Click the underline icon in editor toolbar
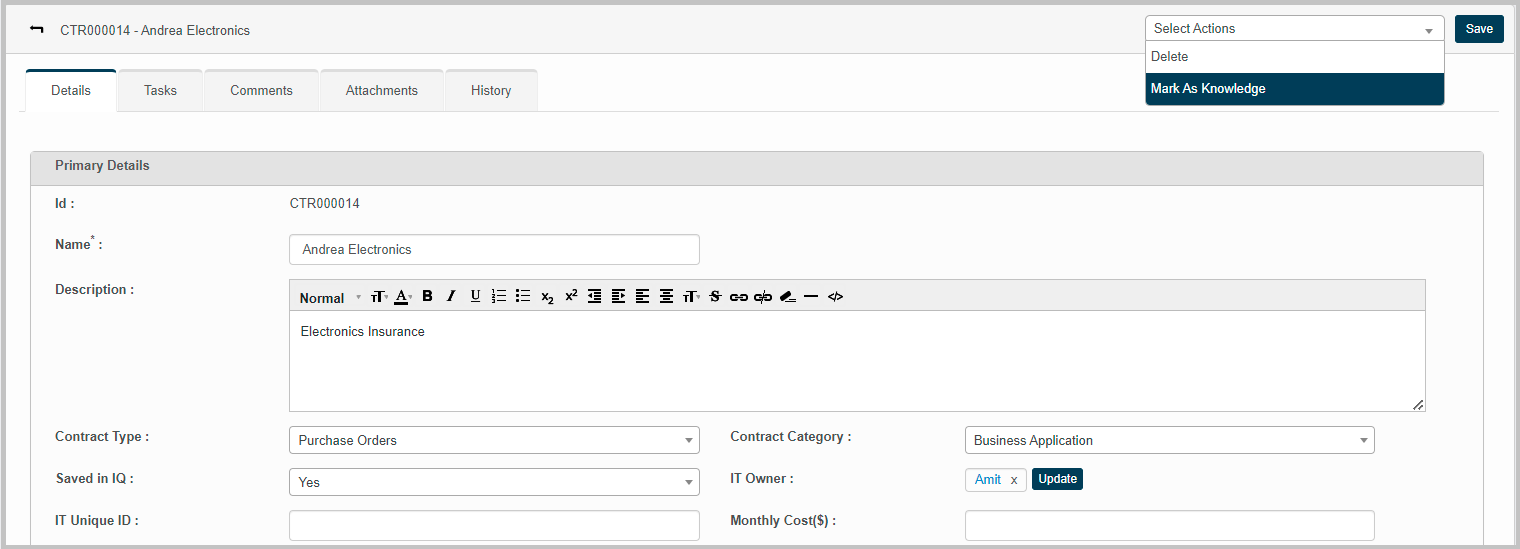 (475, 296)
